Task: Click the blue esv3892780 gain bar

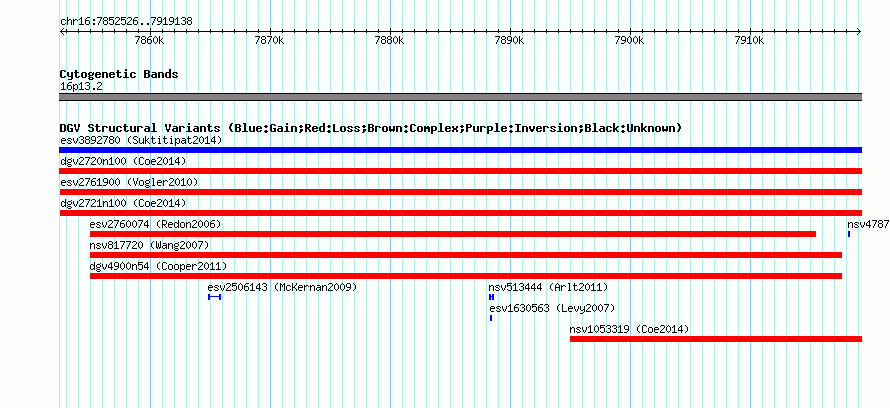Action: [x=460, y=150]
